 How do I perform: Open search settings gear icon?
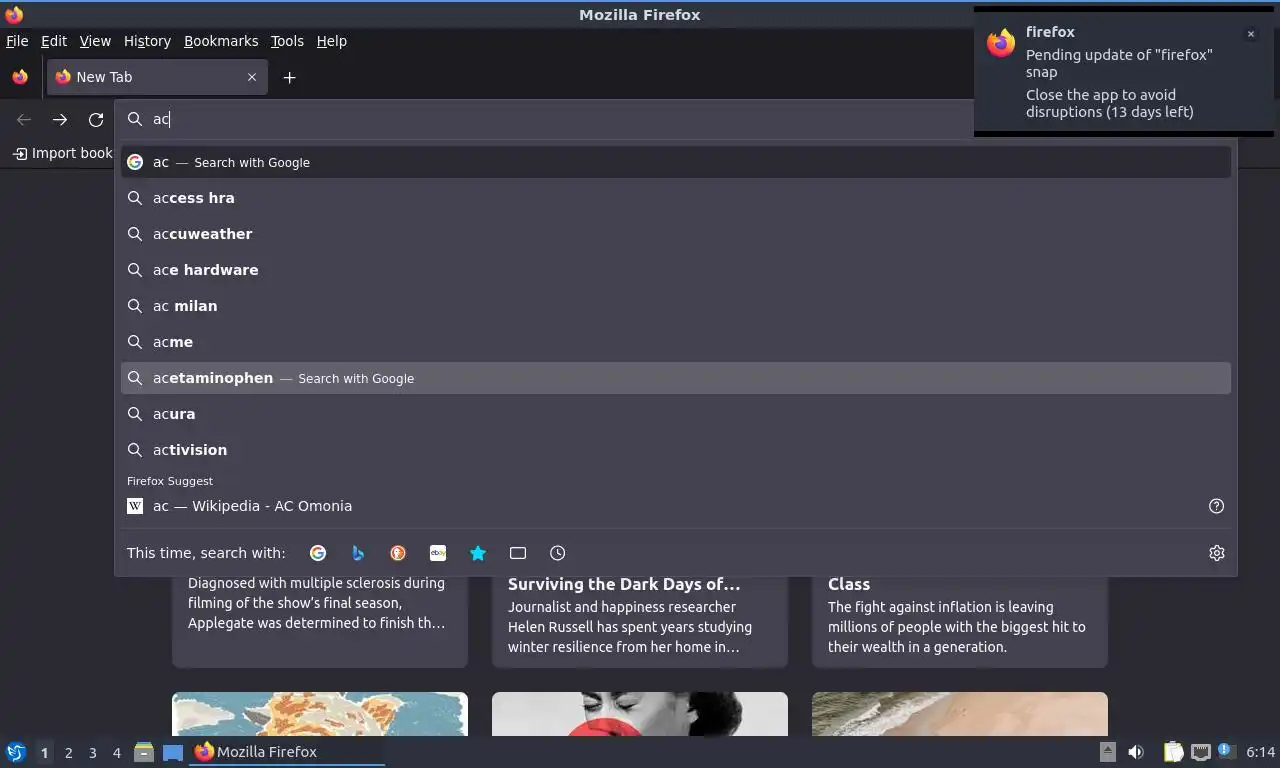pos(1217,553)
